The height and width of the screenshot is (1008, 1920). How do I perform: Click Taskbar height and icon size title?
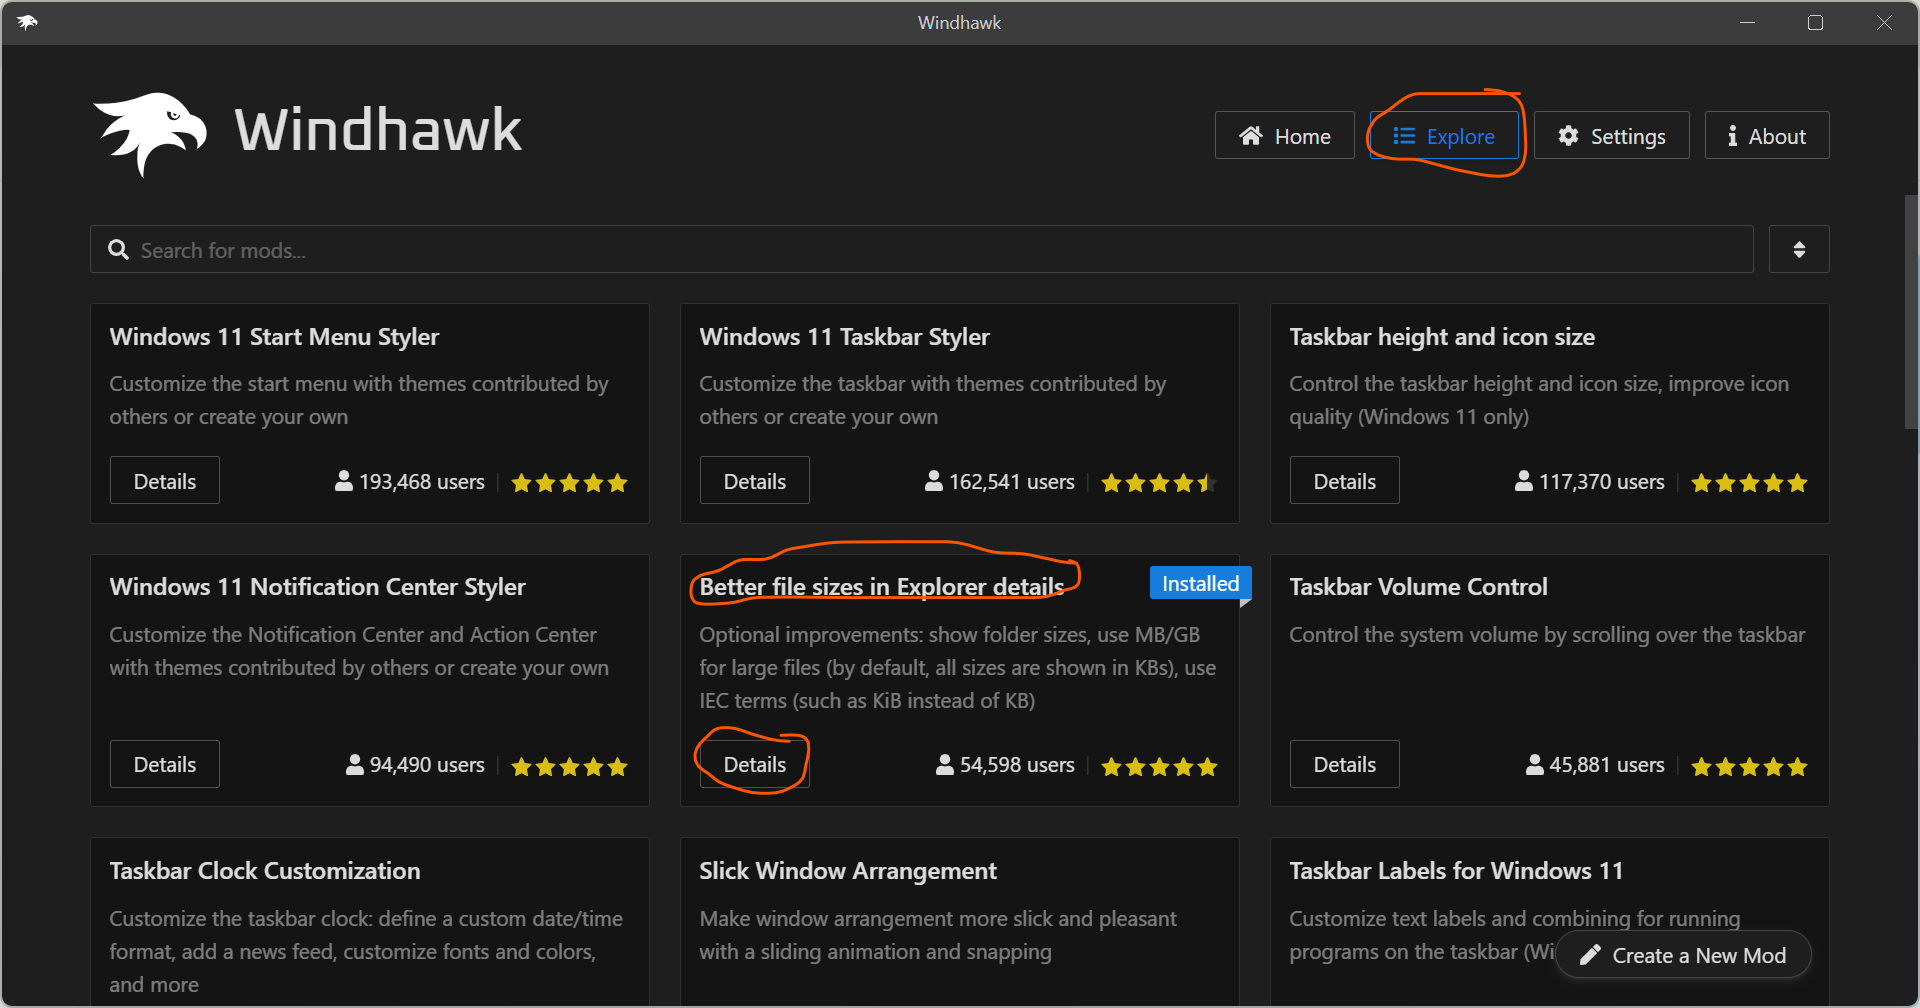[x=1442, y=337]
